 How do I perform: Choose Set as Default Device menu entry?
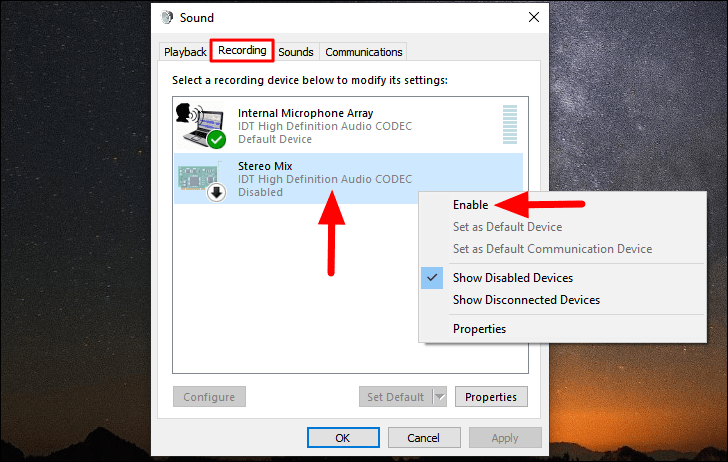click(x=507, y=227)
